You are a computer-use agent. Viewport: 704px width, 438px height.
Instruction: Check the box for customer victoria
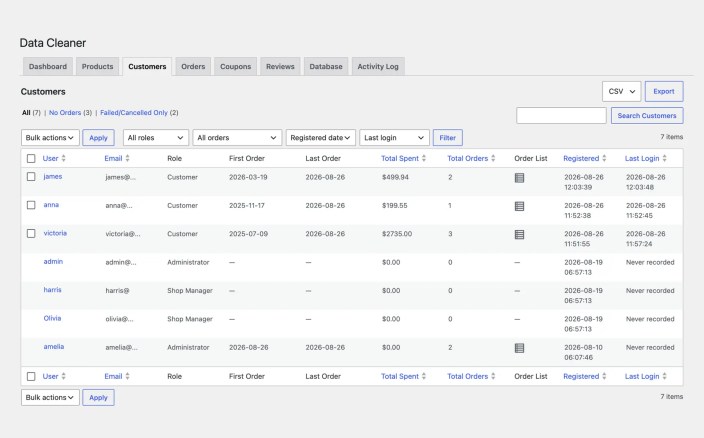click(31, 233)
